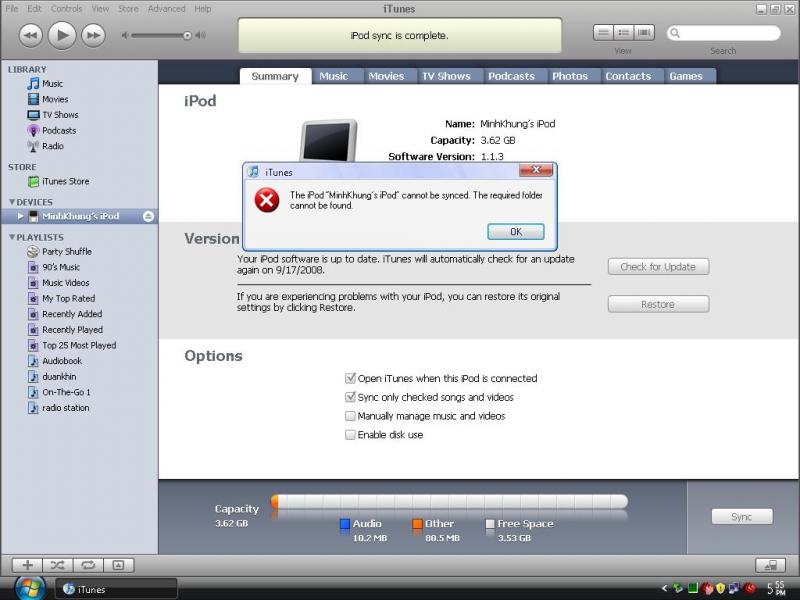
Task: Adjust the volume slider knob
Action: pyautogui.click(x=187, y=35)
